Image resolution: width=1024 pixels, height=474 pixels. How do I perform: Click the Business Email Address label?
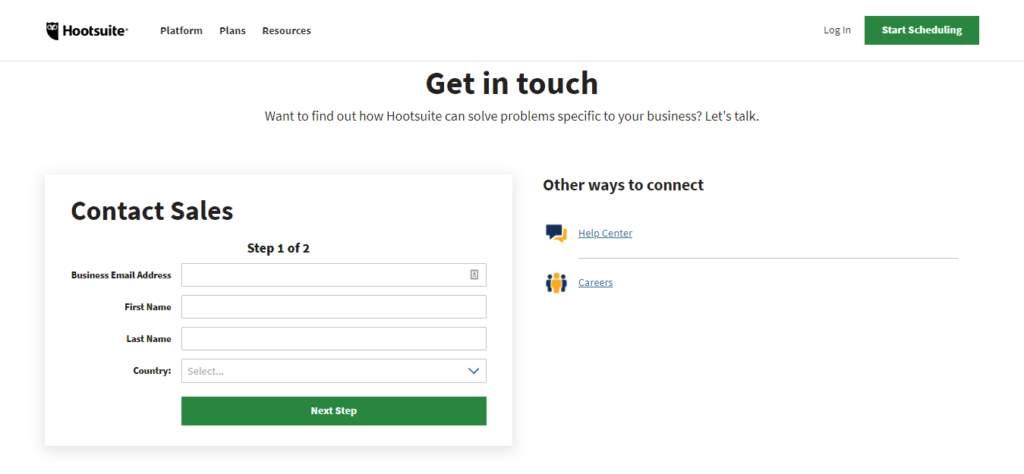(x=121, y=275)
